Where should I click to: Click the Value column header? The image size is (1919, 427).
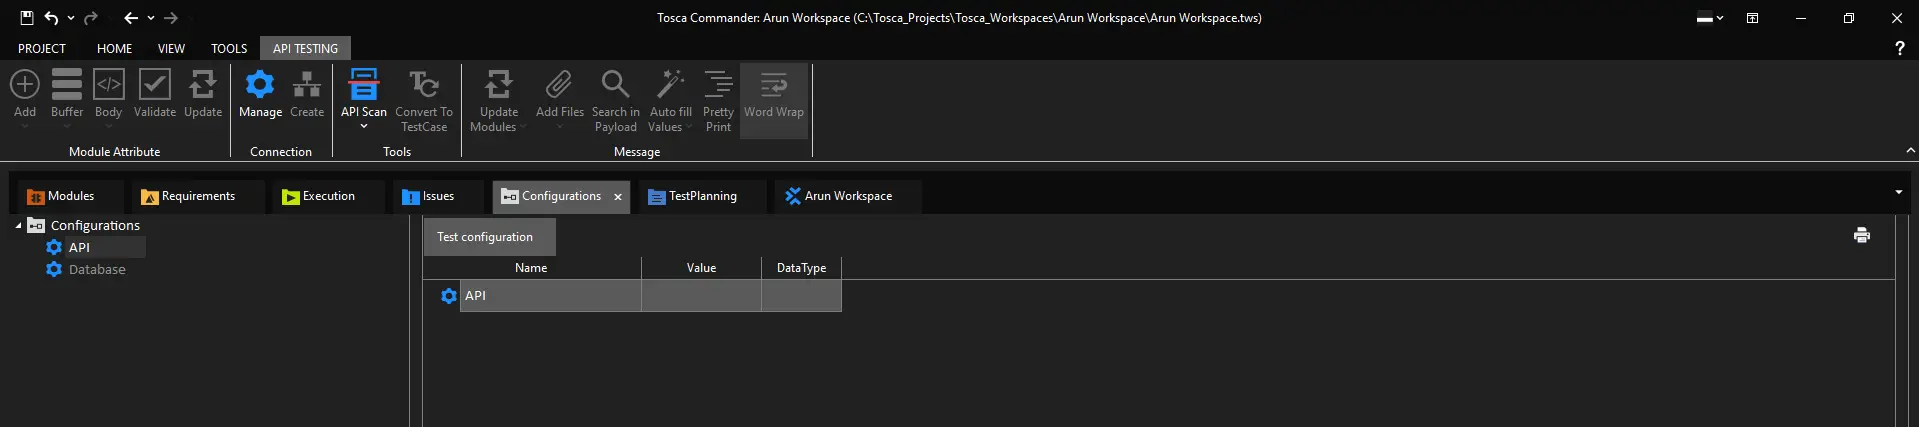pyautogui.click(x=702, y=268)
